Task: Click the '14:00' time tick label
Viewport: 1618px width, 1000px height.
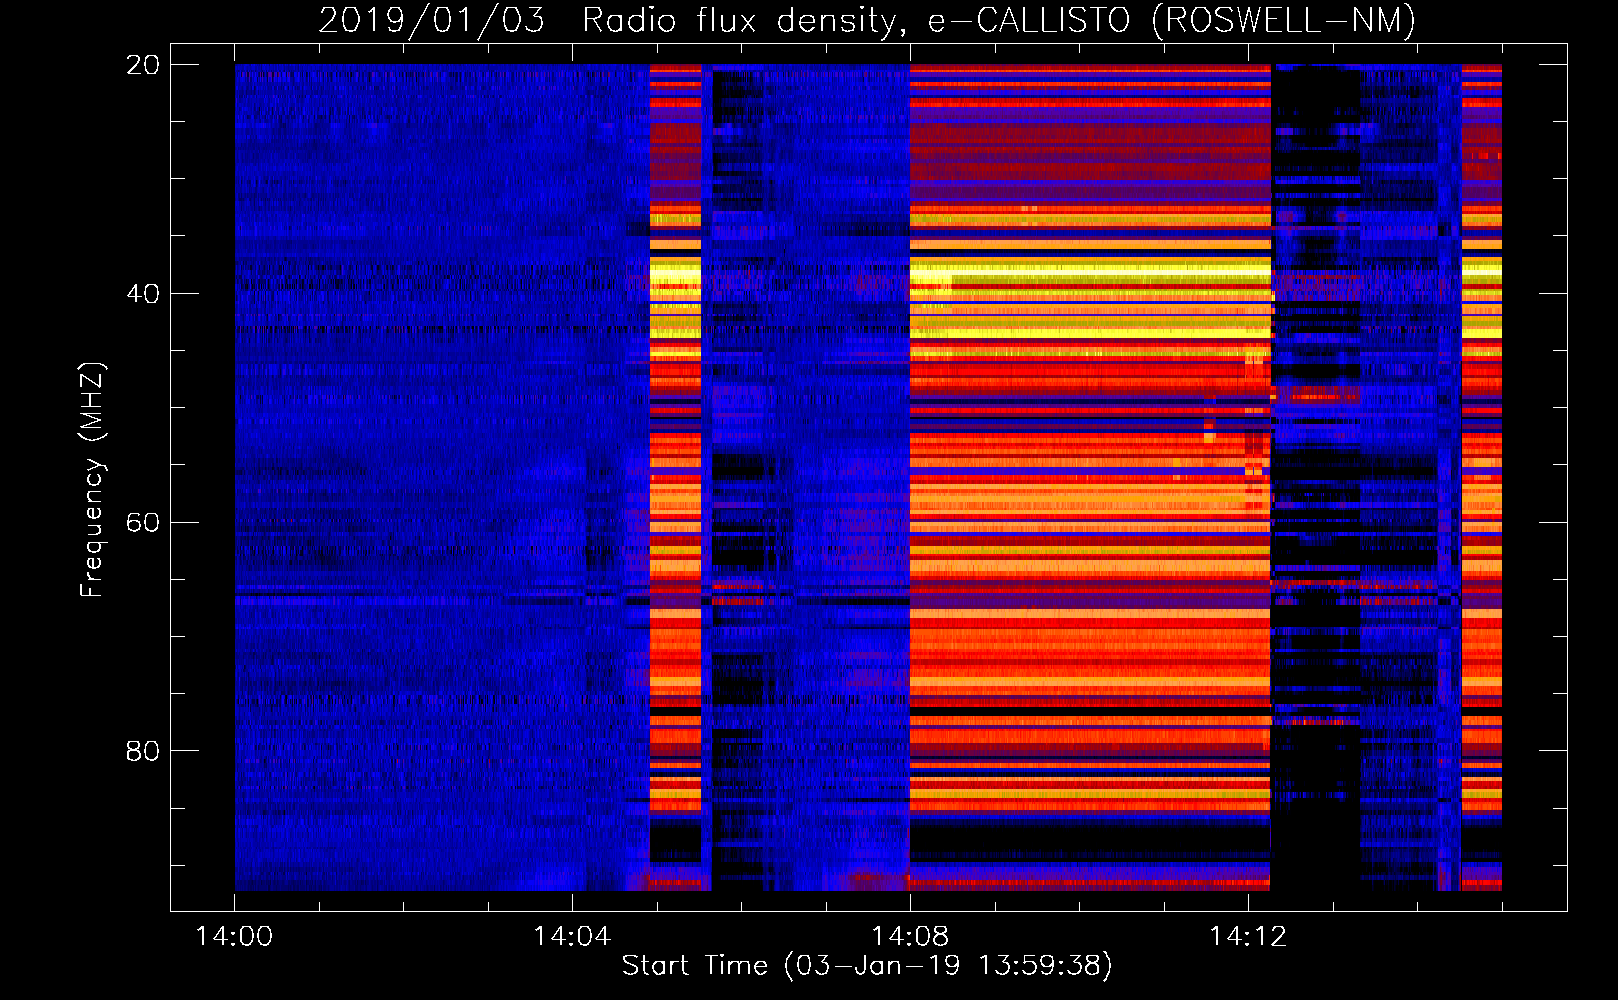Action: coord(234,937)
